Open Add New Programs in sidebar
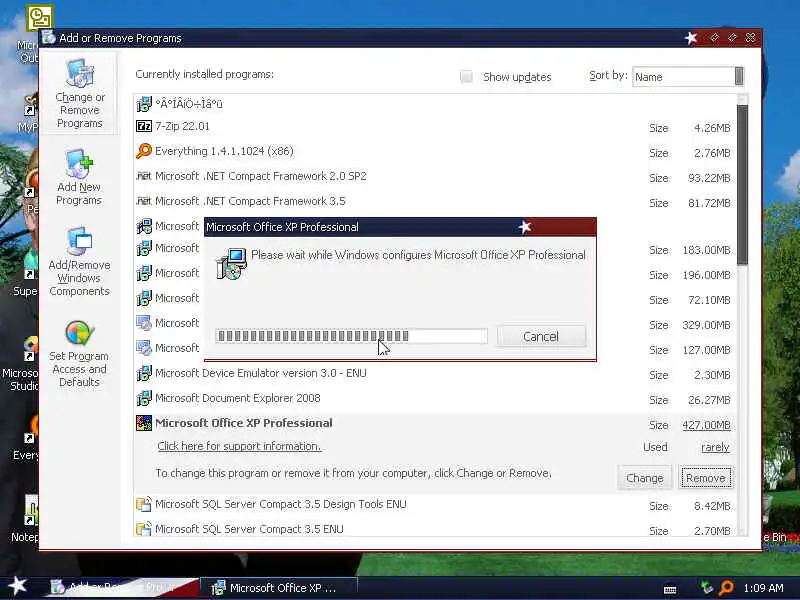 79,178
